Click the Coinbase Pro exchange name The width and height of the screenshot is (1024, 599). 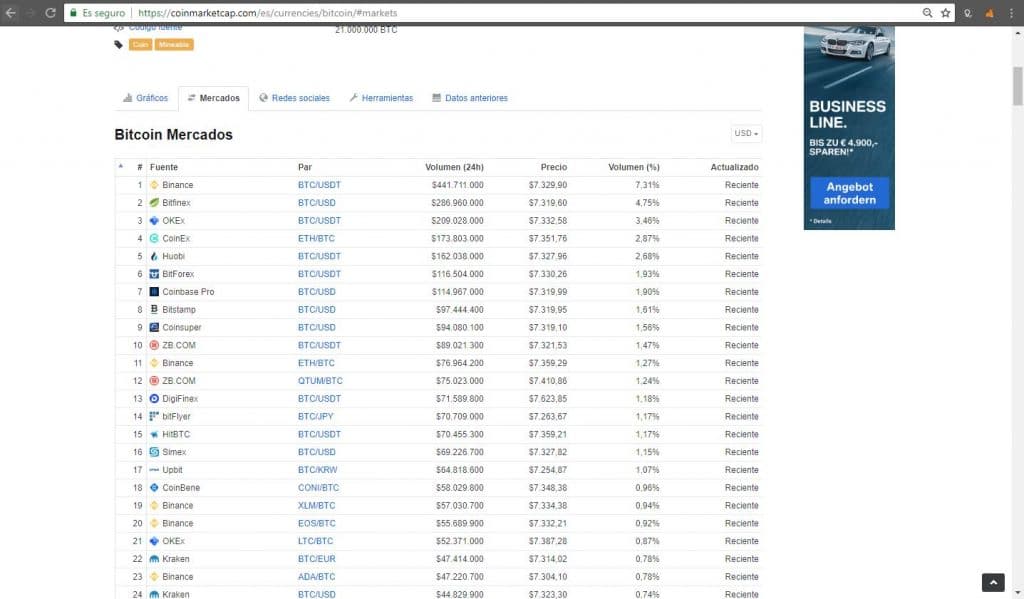tap(188, 292)
